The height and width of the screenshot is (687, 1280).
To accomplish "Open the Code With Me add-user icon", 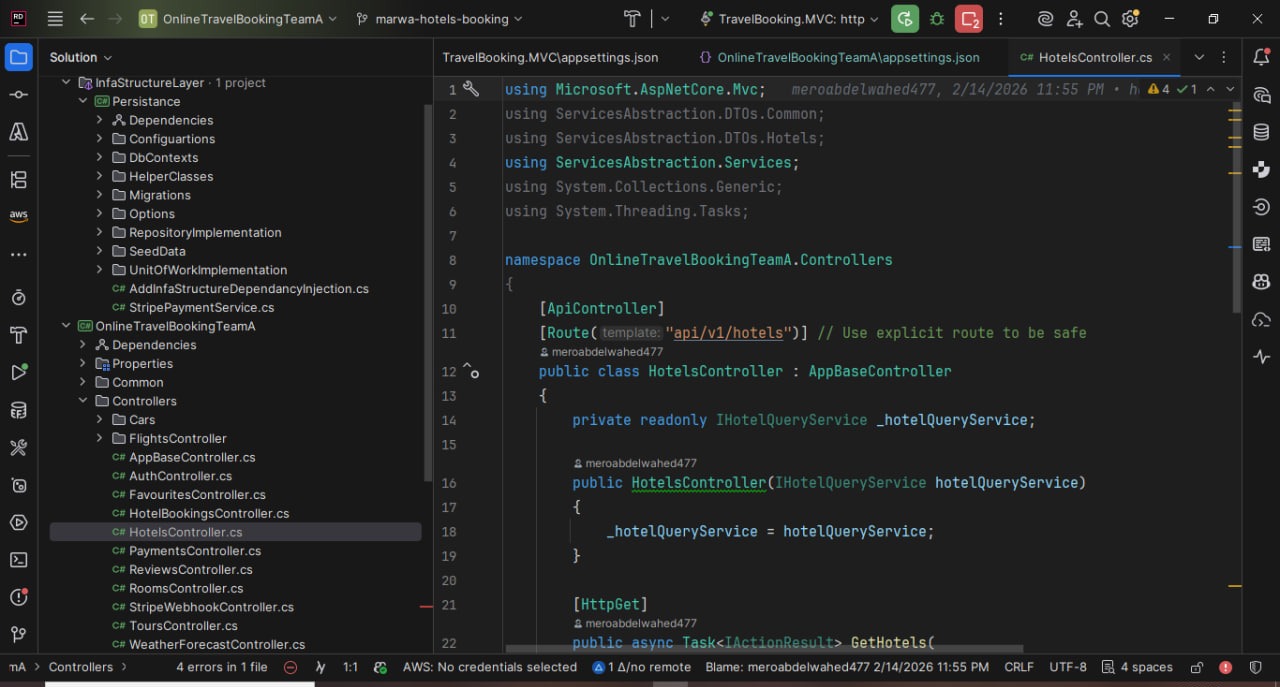I will [1075, 18].
